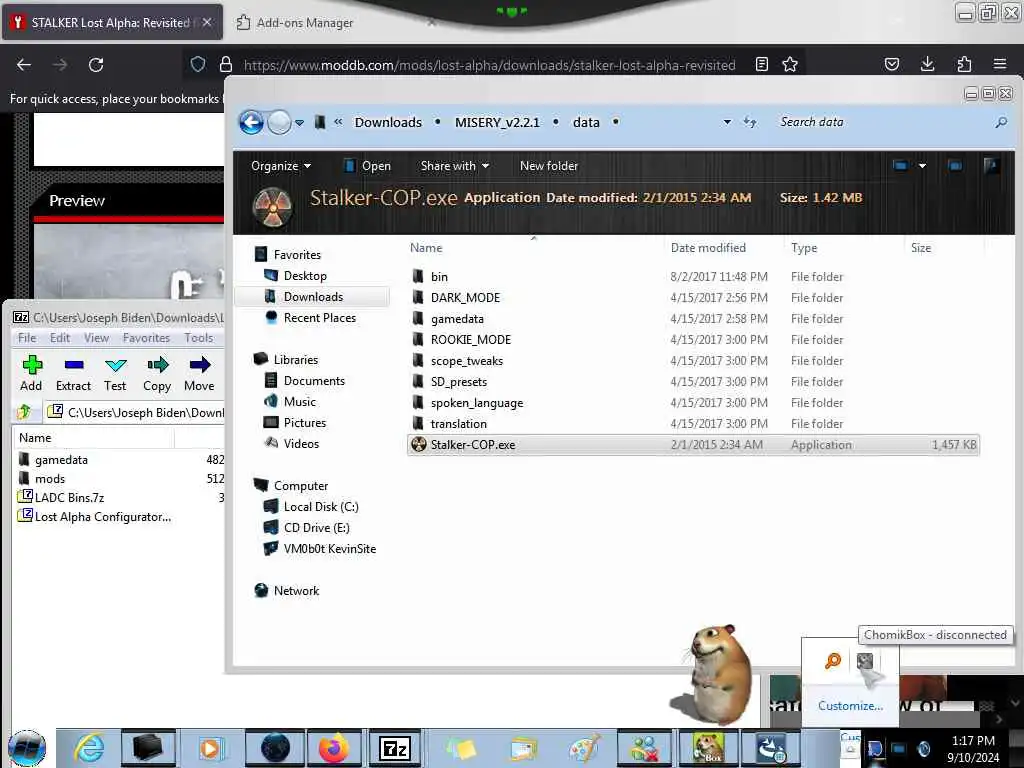Click the Explorer Forward navigation arrow
The width and height of the screenshot is (1024, 768).
(280, 122)
